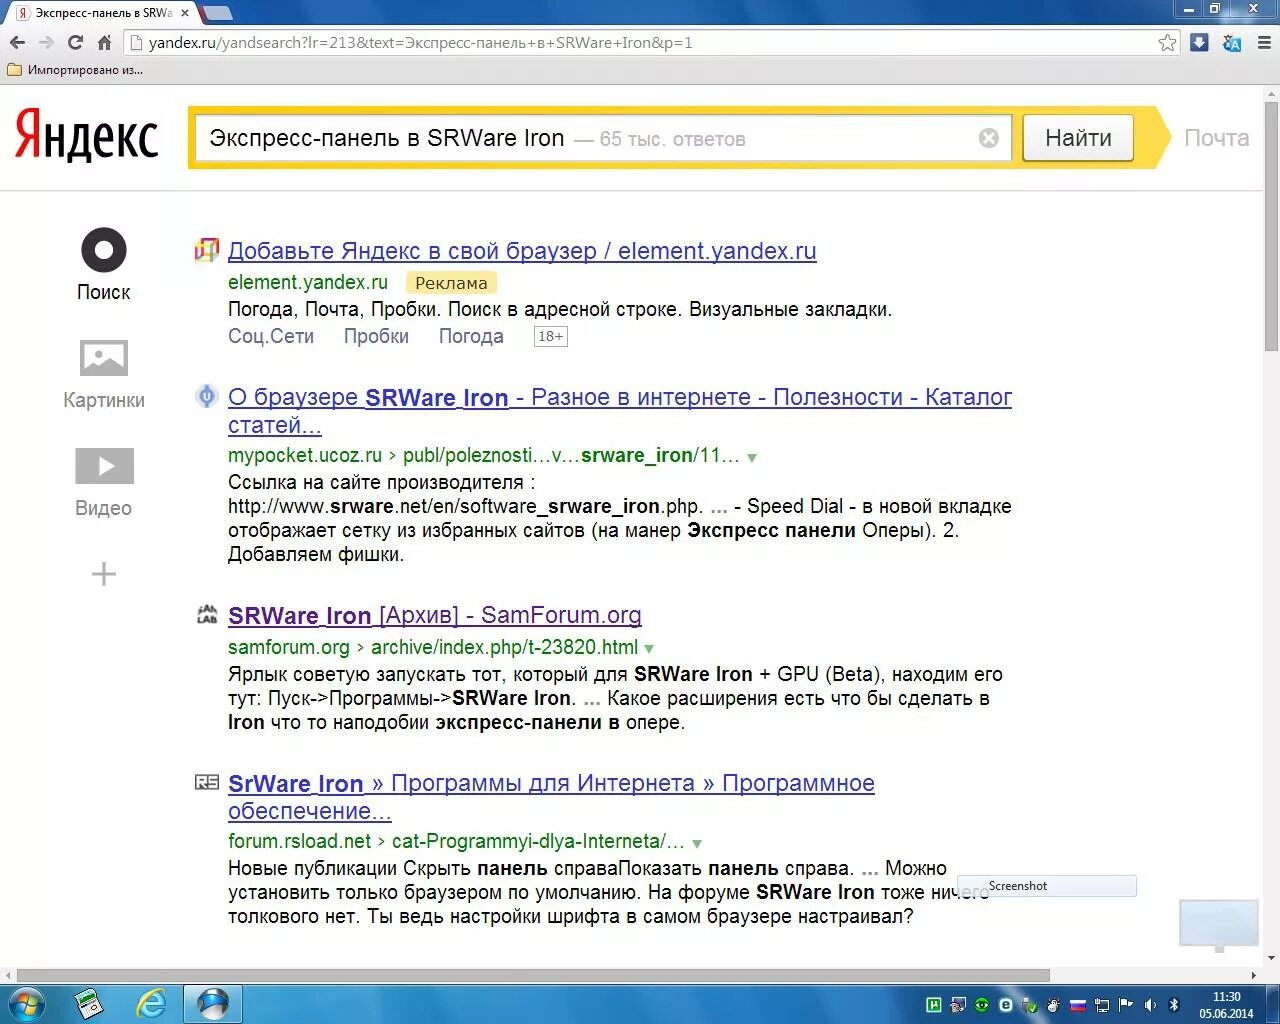Select the Поиск search mode icon
The width and height of the screenshot is (1280, 1024).
104,250
